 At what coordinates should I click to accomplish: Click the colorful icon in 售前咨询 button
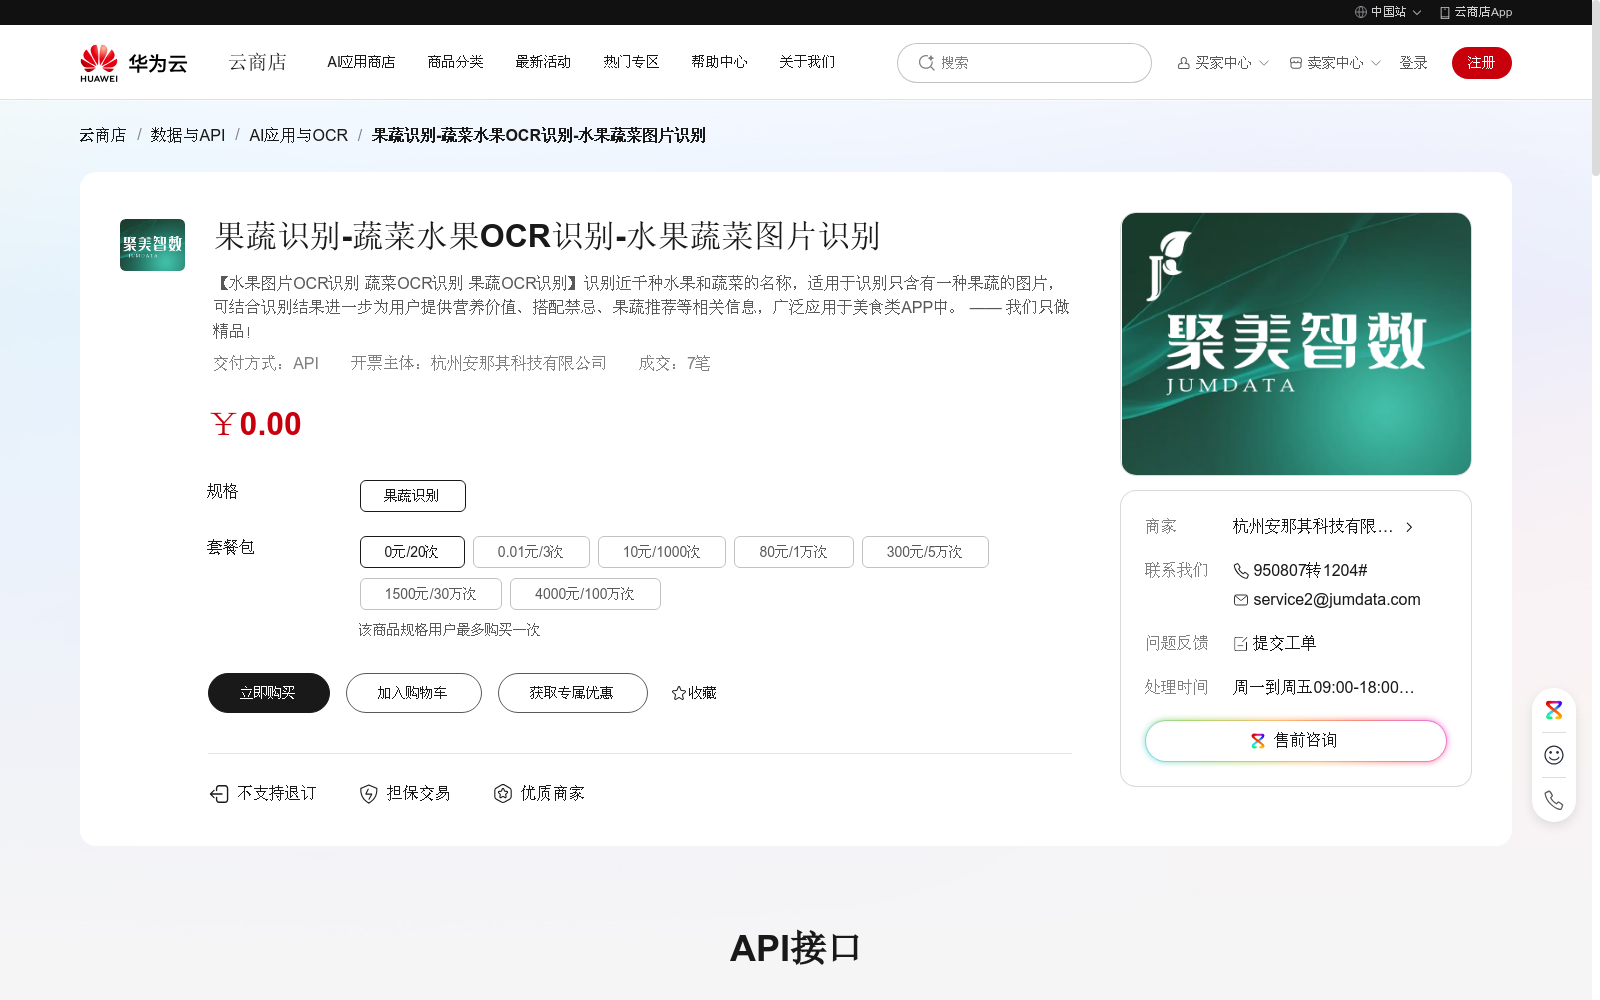point(1258,741)
